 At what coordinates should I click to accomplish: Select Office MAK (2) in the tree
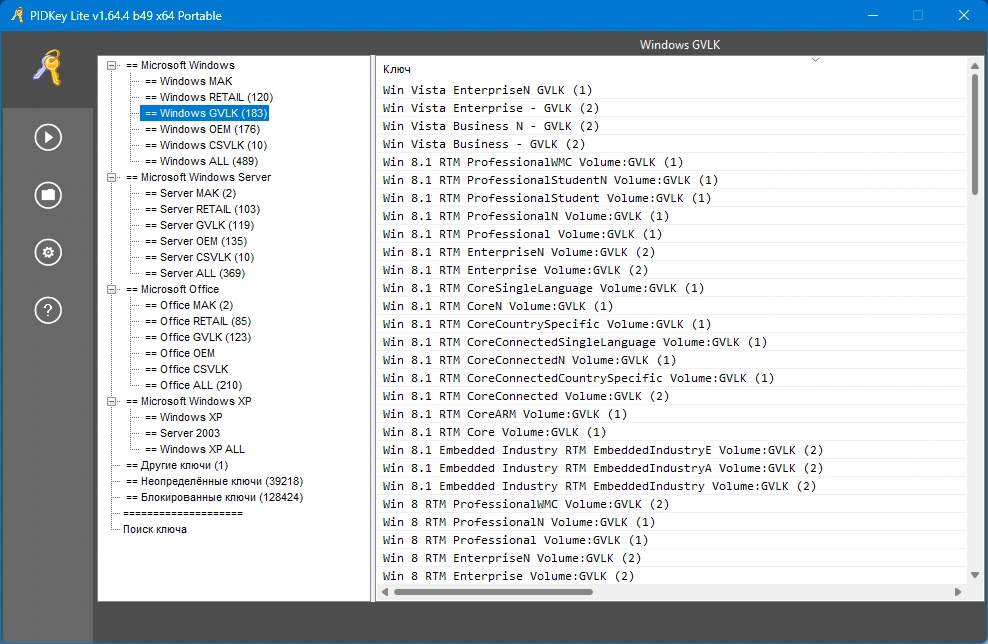189,306
